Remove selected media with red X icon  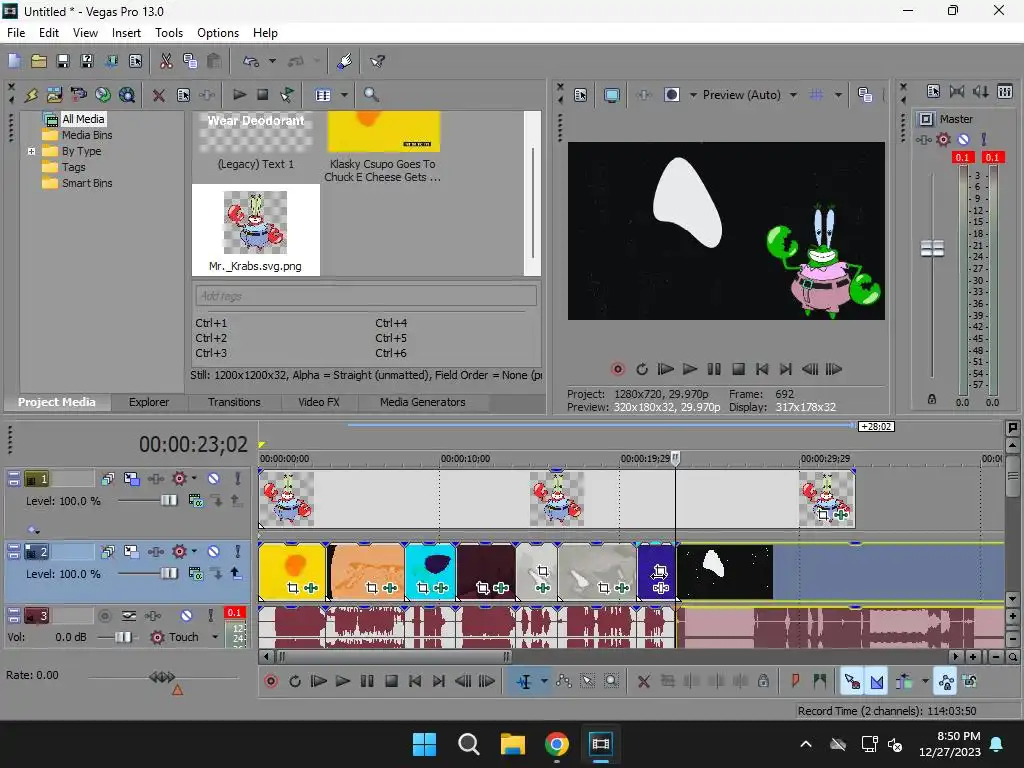158,95
